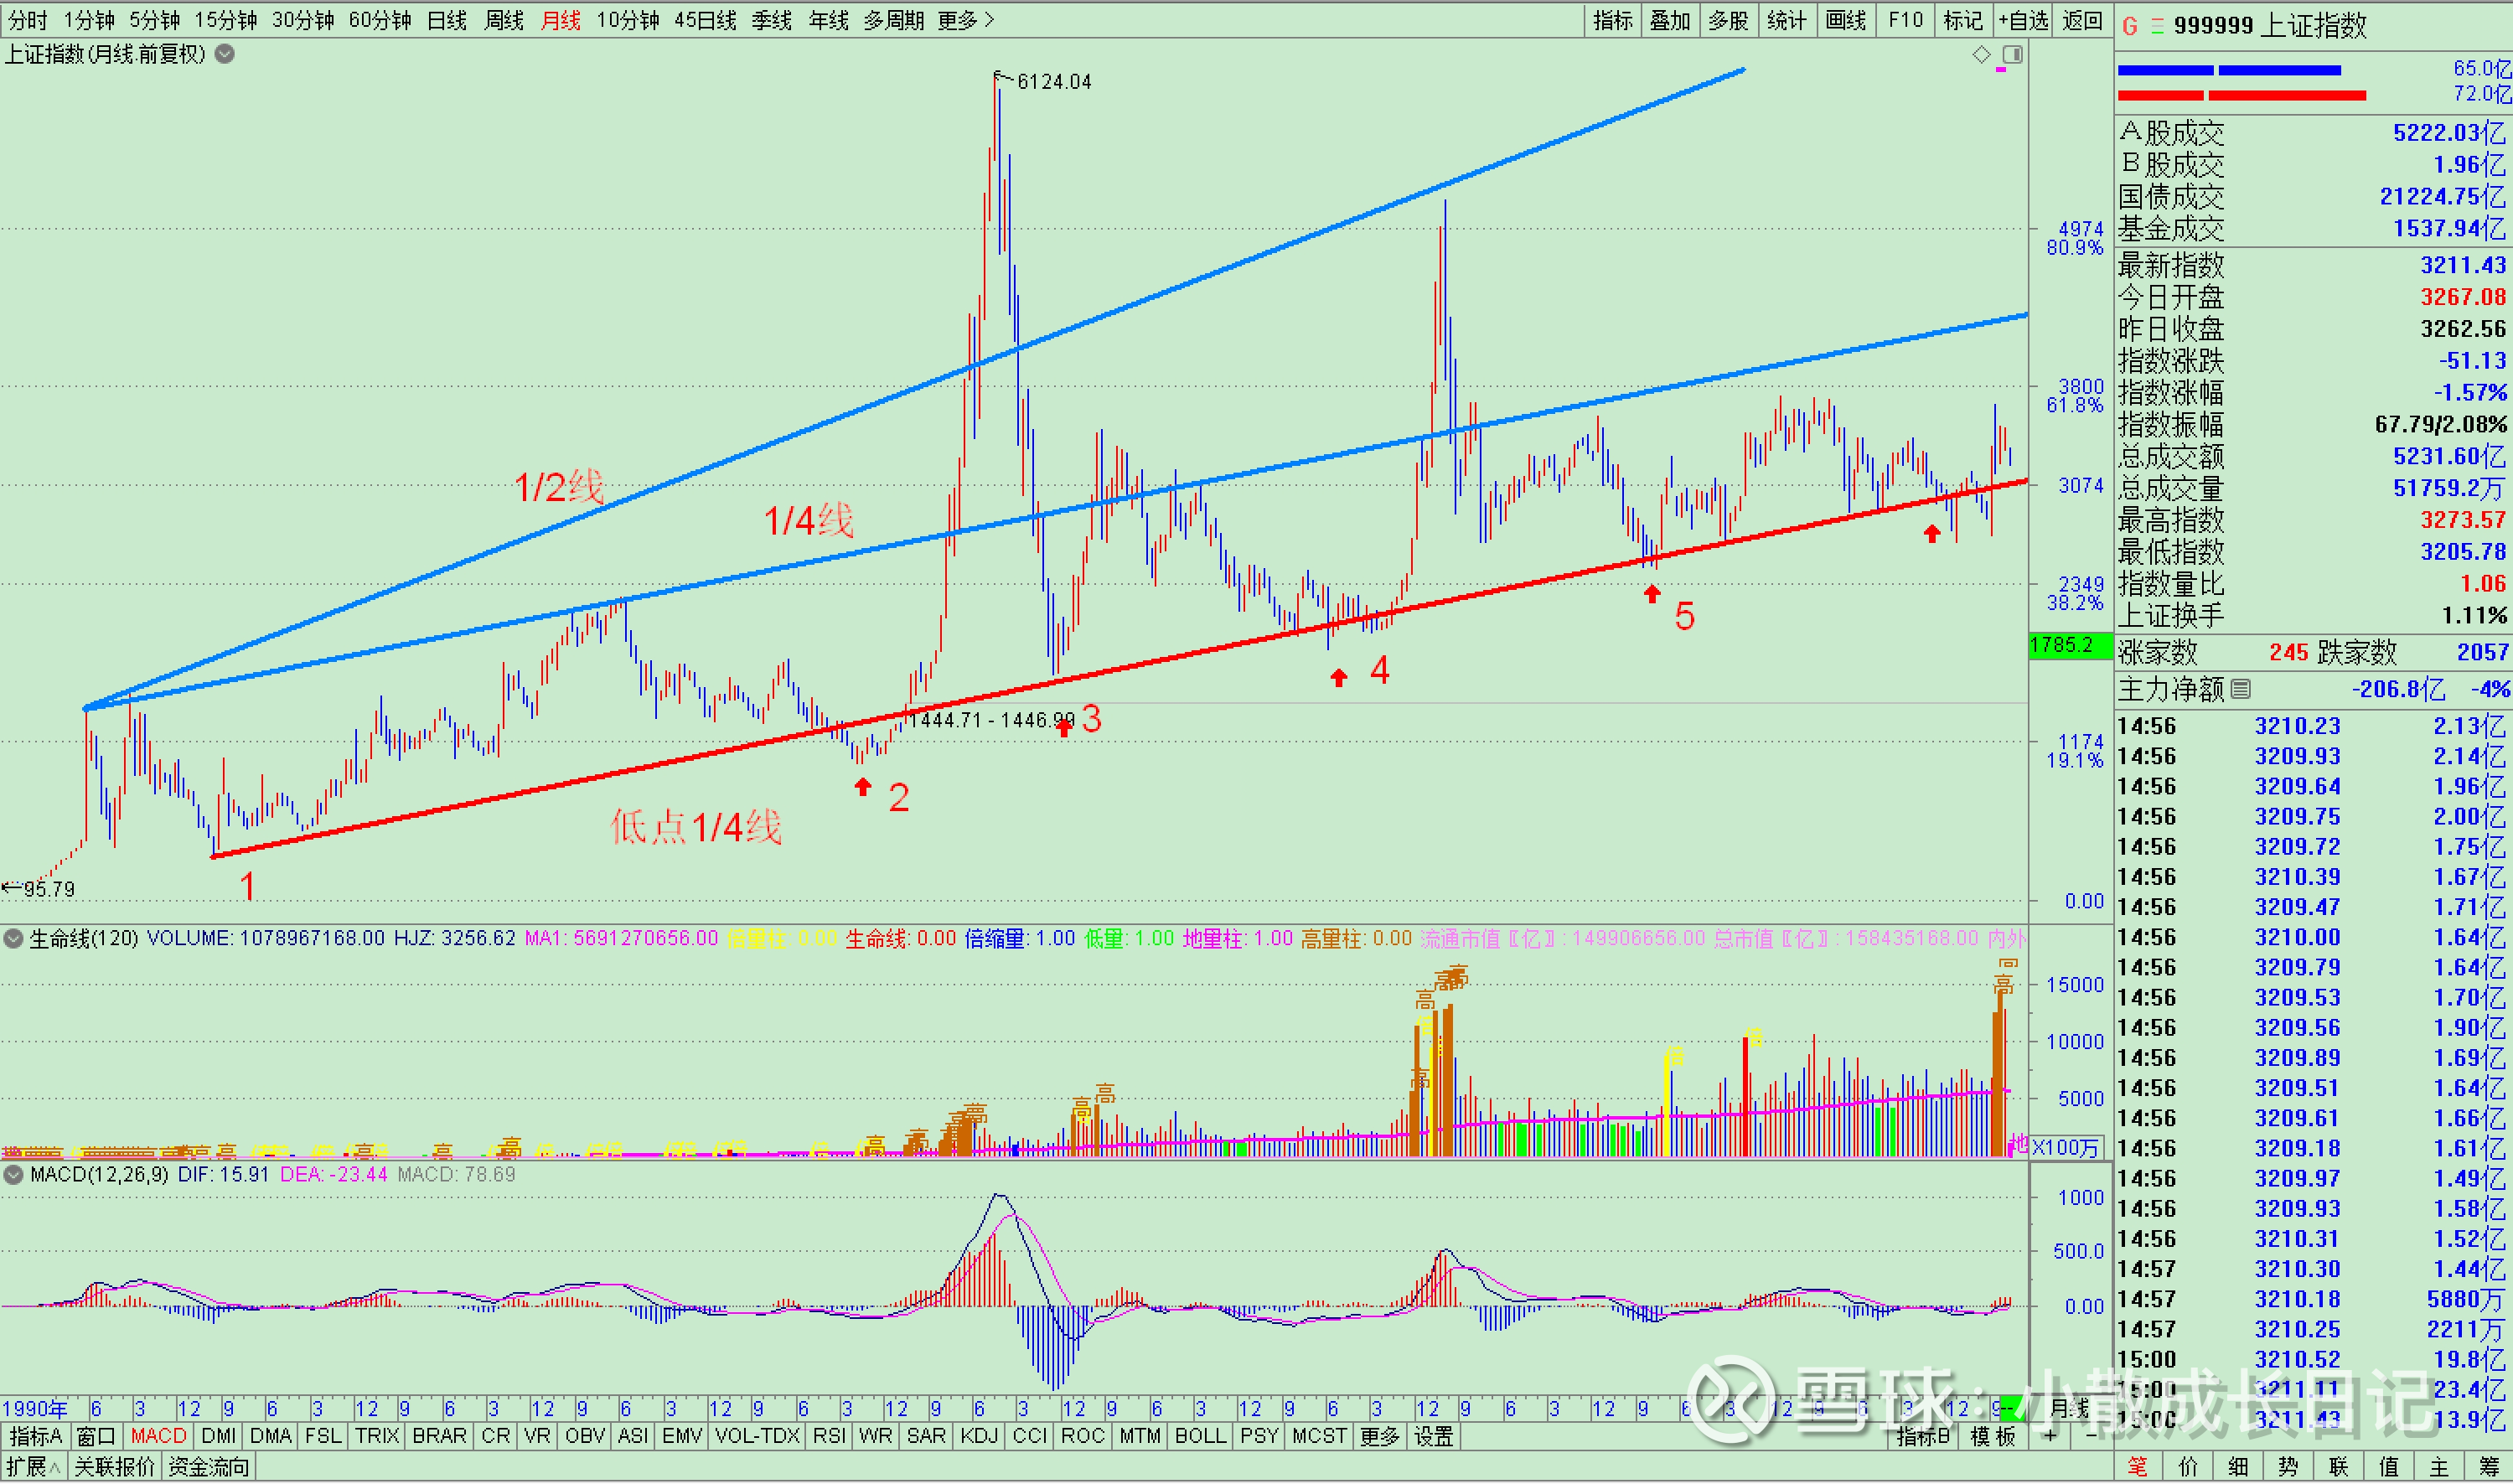Click the +自选 add to watchlist button
The height and width of the screenshot is (1484, 2513).
tap(2023, 20)
